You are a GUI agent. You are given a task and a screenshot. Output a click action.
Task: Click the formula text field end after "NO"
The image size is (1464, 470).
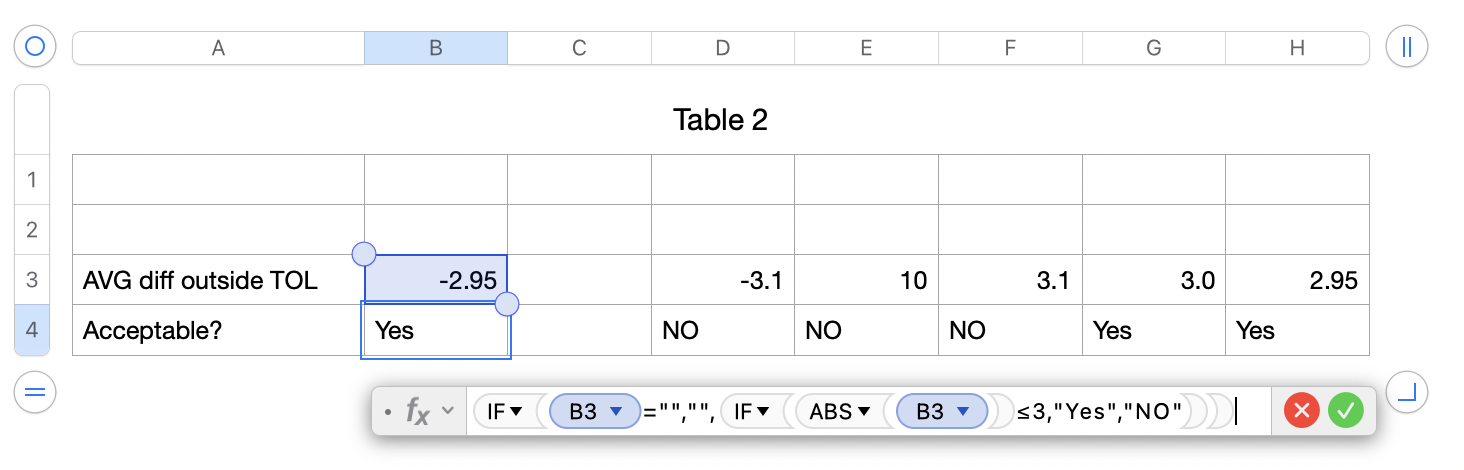pos(1238,411)
